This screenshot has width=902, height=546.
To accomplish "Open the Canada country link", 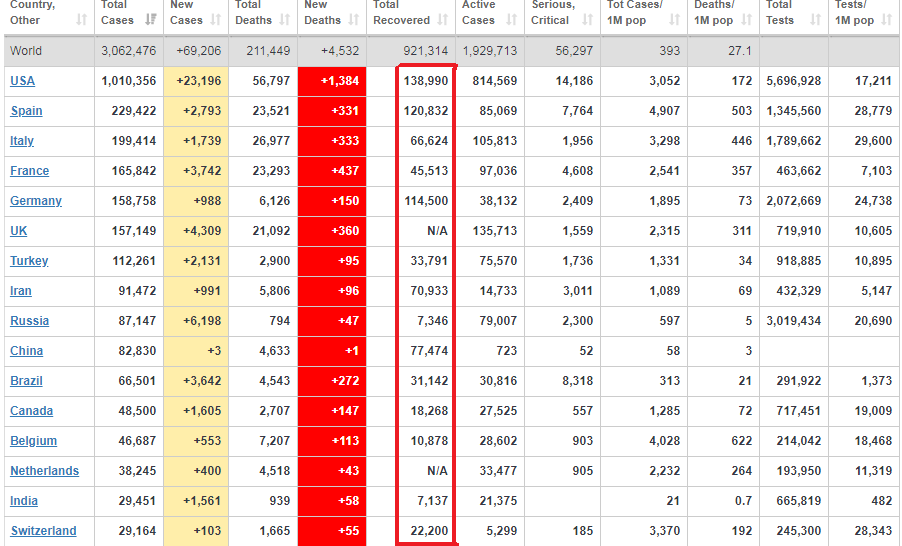I will [32, 411].
